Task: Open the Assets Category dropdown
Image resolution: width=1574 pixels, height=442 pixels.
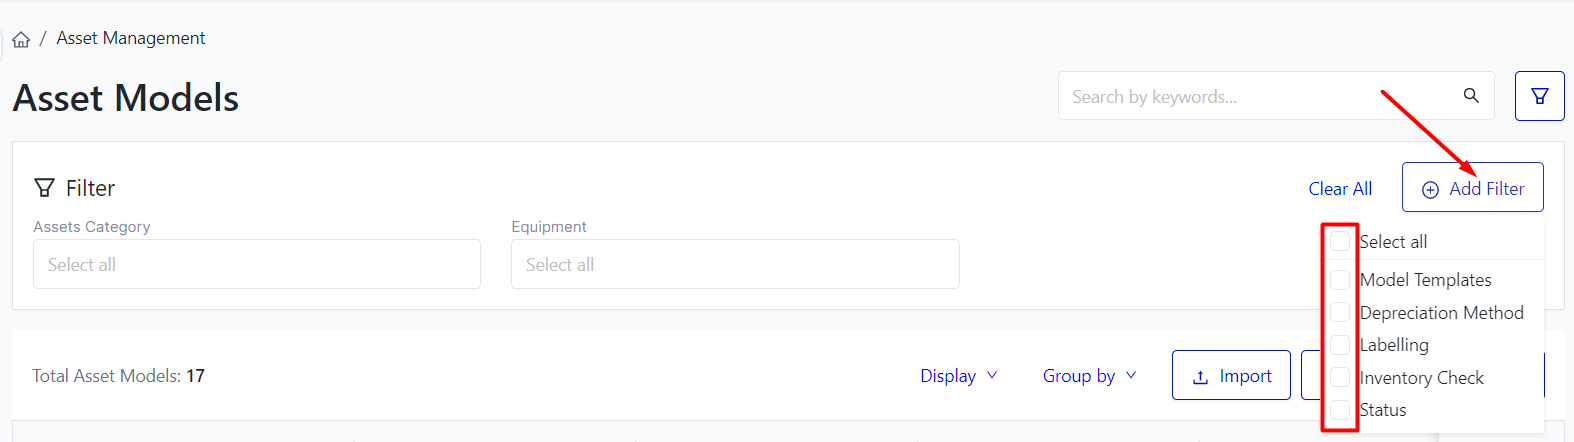Action: tap(257, 265)
